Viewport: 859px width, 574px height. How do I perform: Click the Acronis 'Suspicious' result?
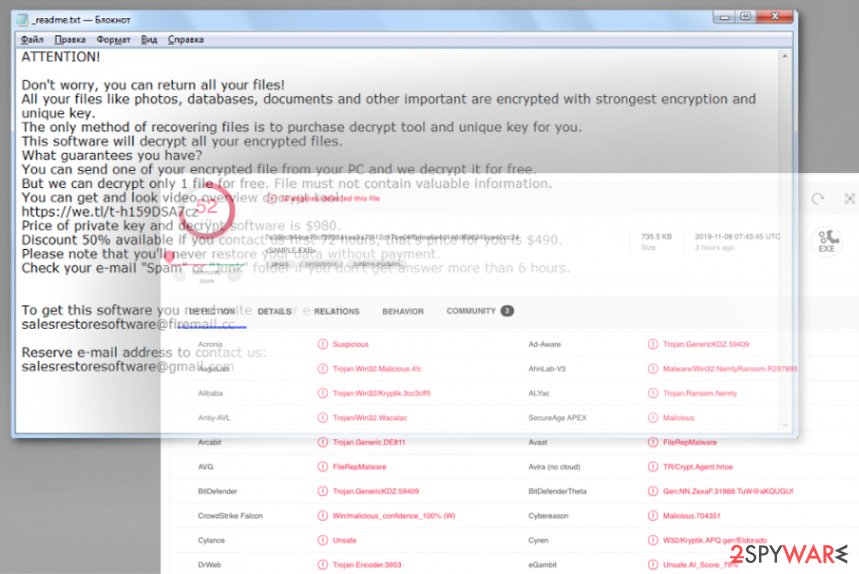[x=351, y=344]
